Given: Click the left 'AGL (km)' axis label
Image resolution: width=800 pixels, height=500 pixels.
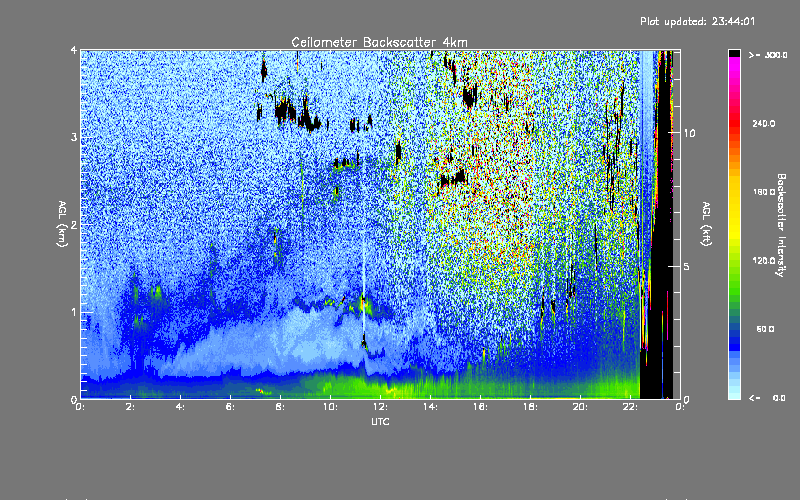Looking at the screenshot, I should (x=62, y=224).
